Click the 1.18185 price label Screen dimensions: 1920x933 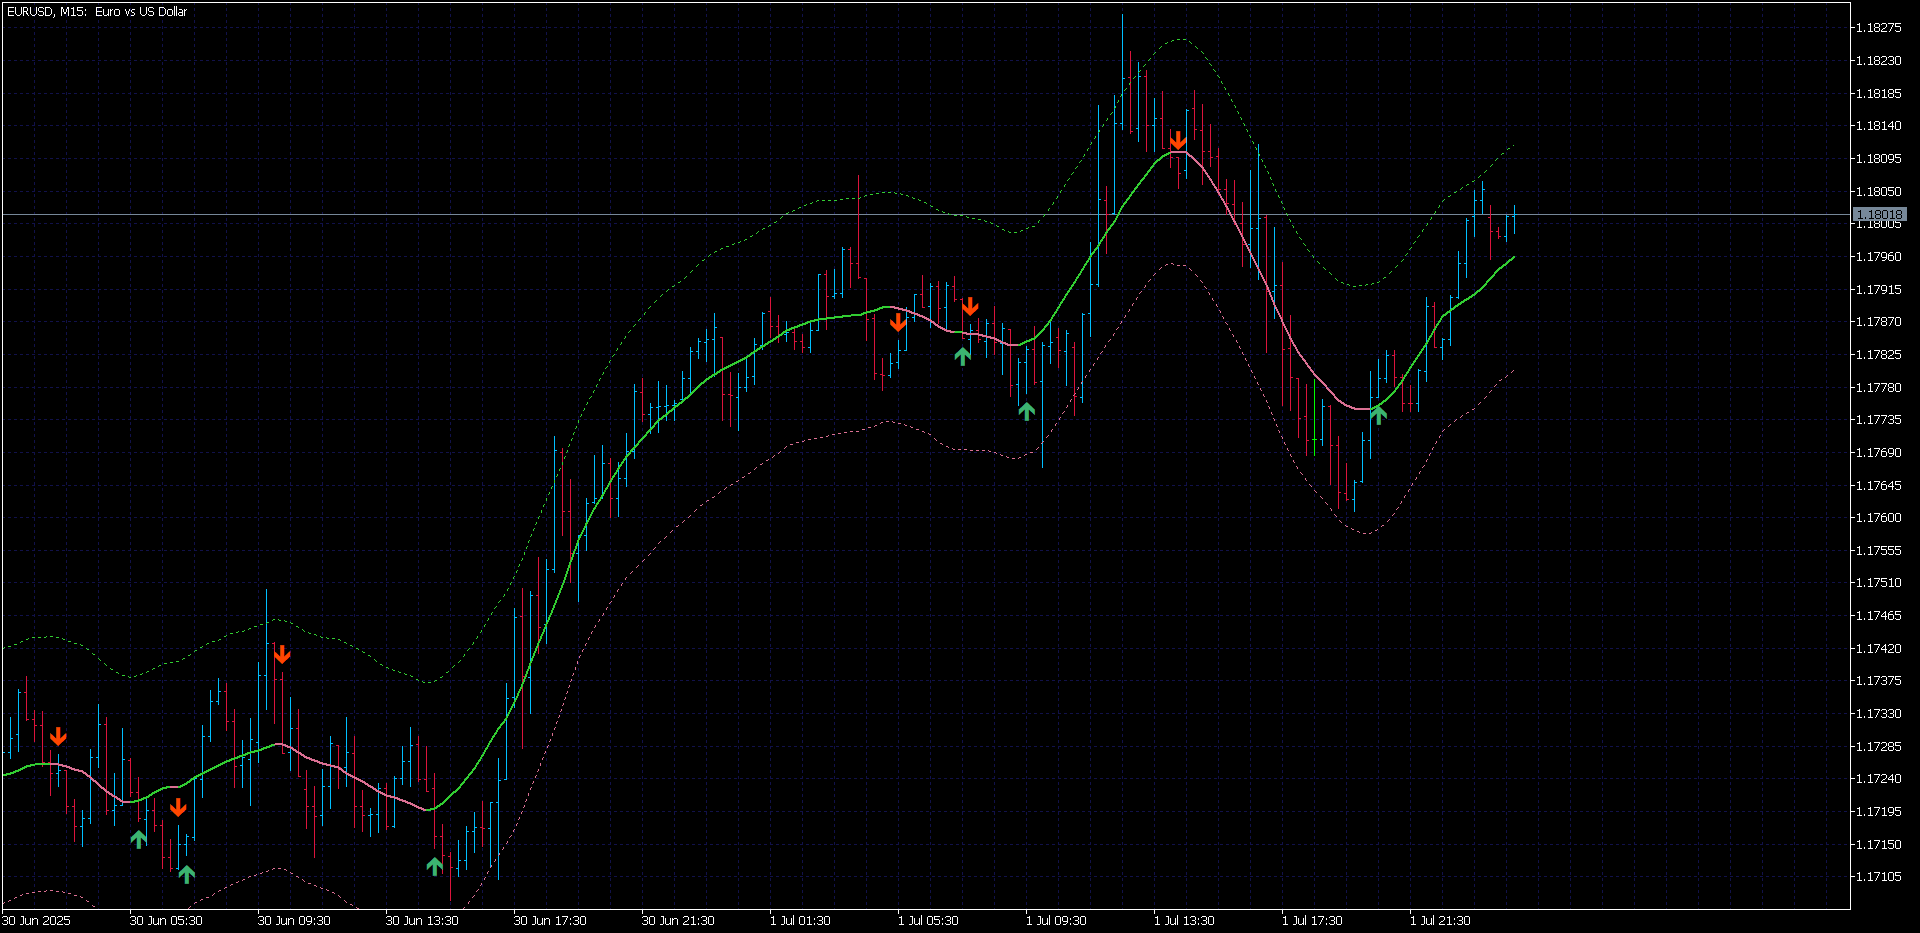(x=1878, y=94)
